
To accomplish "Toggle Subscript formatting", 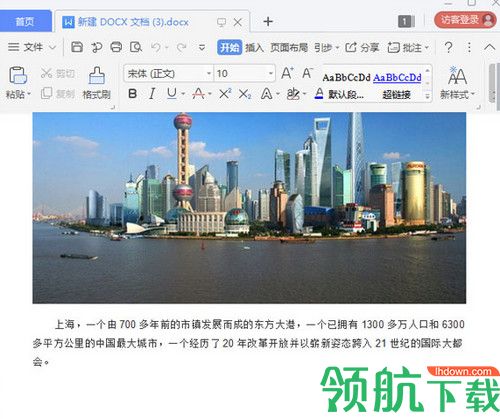I will tap(245, 94).
